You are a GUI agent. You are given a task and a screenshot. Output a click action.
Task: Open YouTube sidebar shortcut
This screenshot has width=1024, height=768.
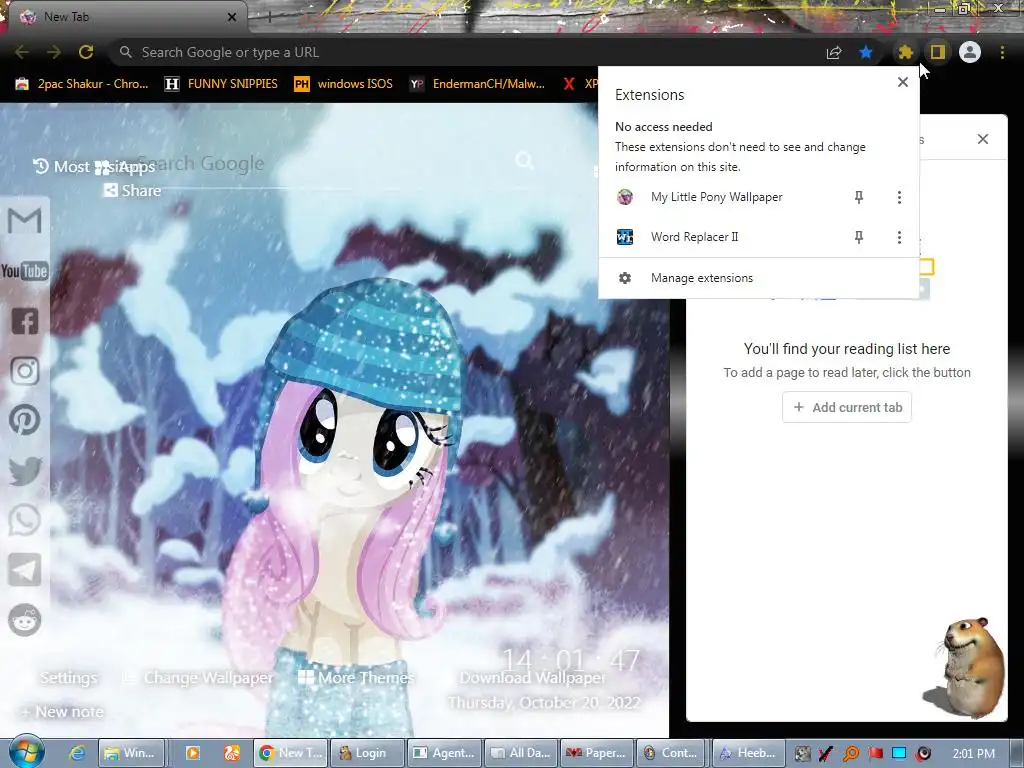tap(25, 270)
